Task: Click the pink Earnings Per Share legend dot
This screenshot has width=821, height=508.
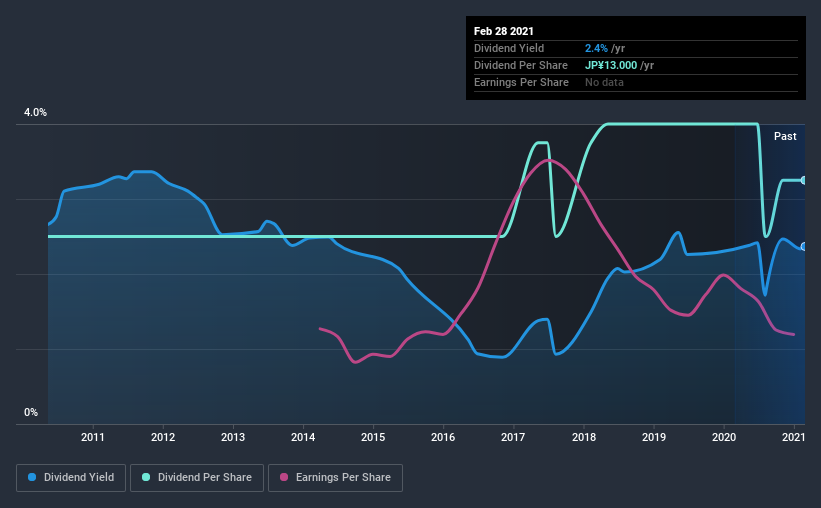Action: (x=284, y=477)
